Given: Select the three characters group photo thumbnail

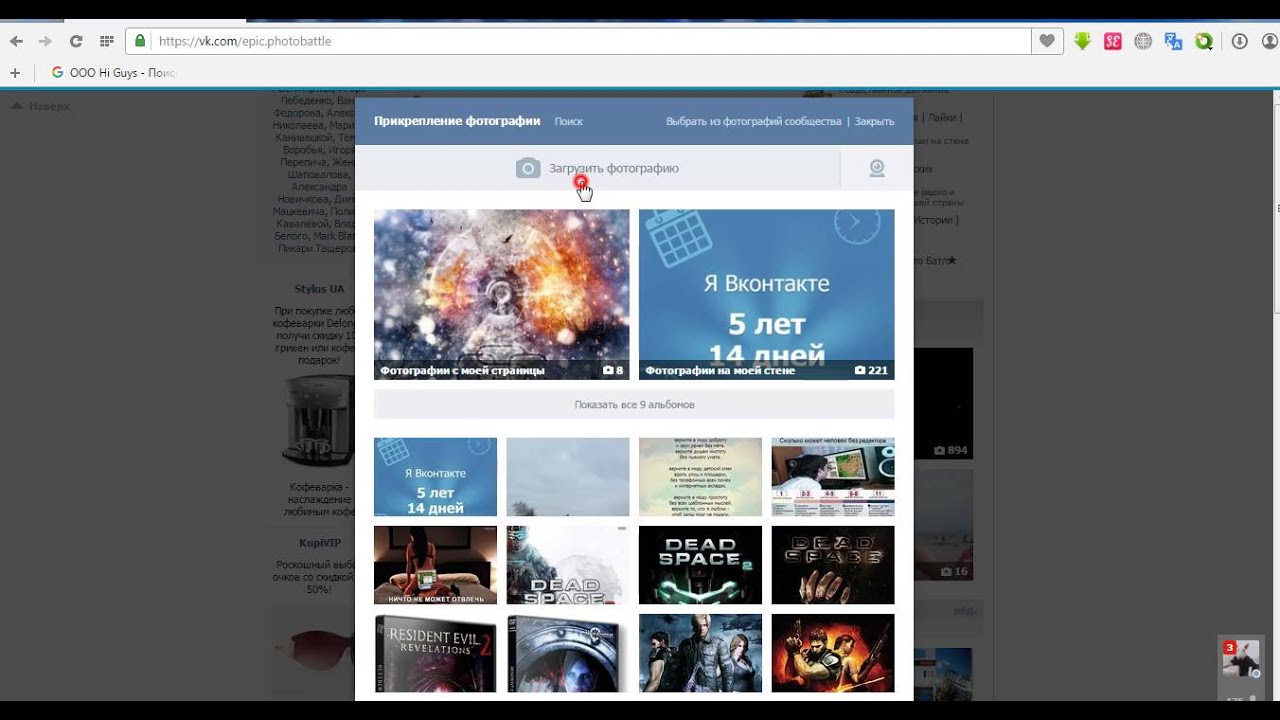Looking at the screenshot, I should pos(700,653).
